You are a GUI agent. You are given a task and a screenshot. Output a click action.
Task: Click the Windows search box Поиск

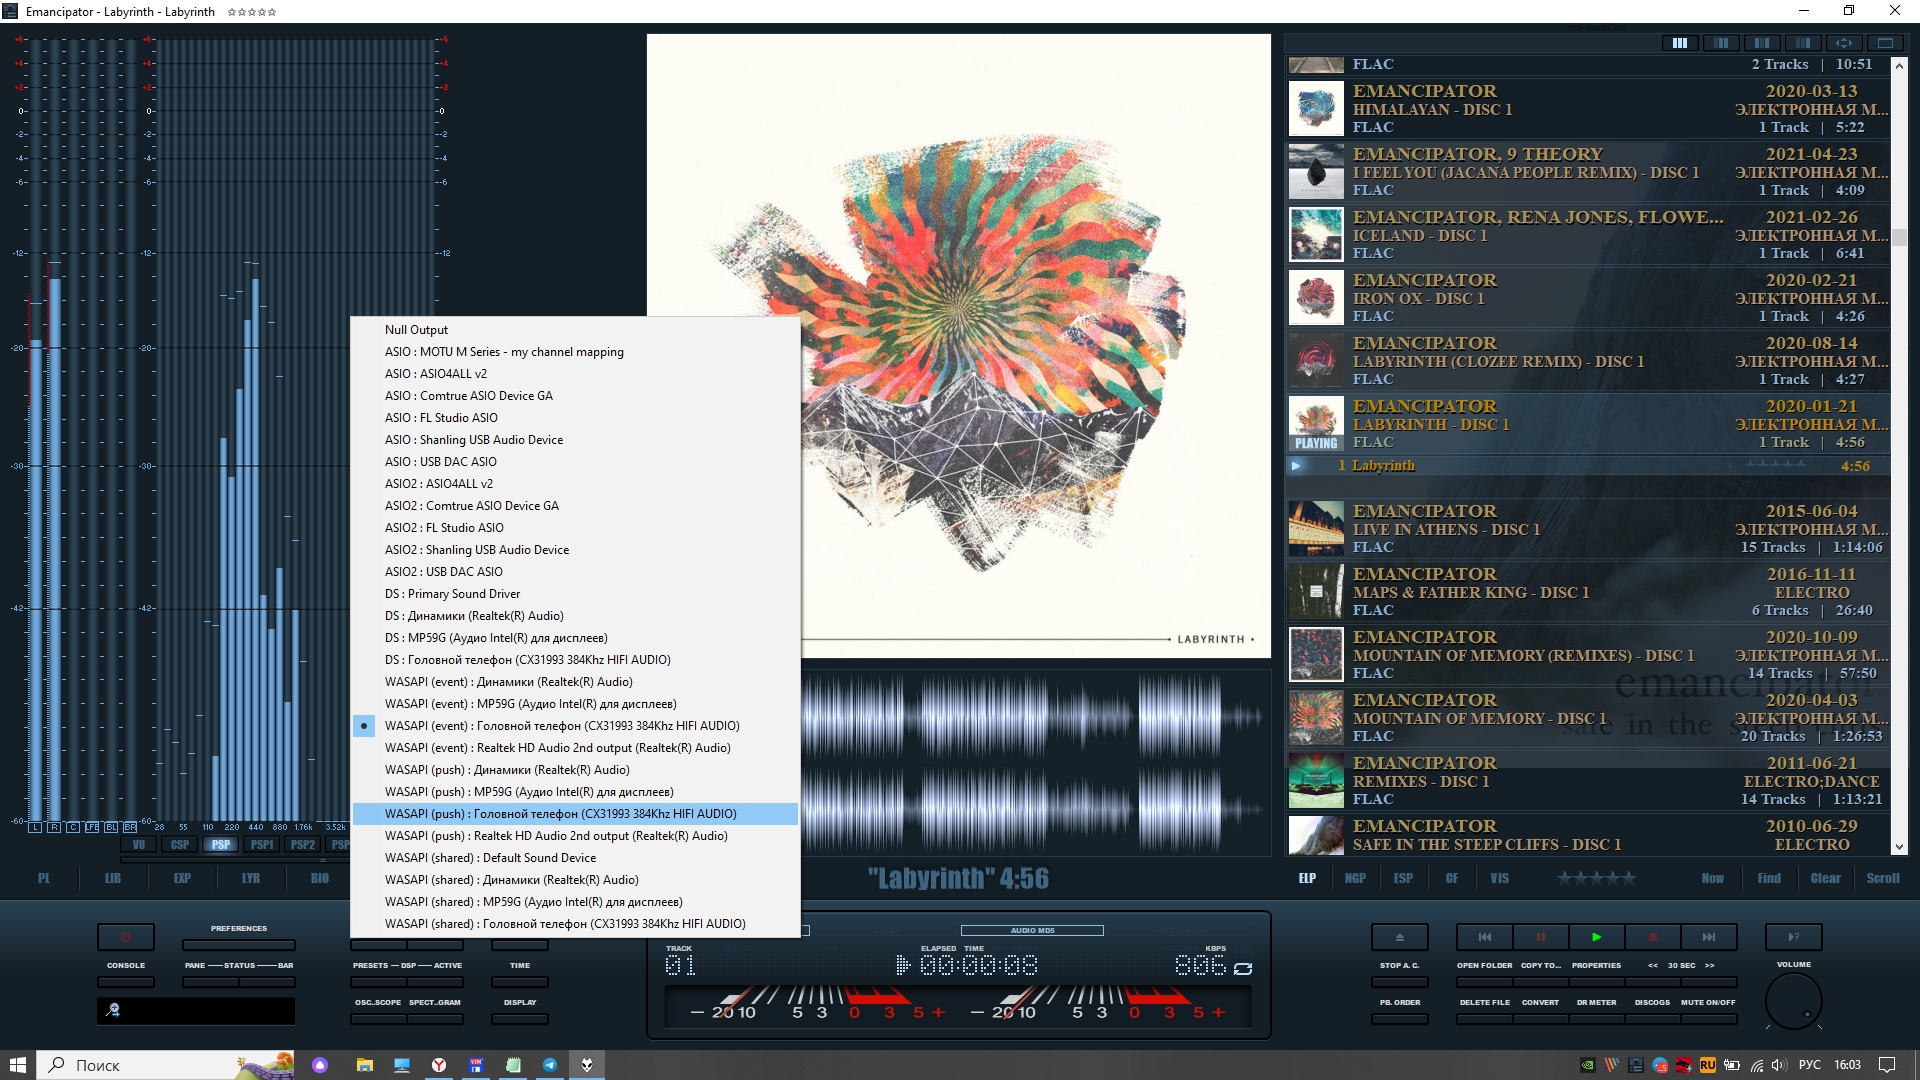166,1065
